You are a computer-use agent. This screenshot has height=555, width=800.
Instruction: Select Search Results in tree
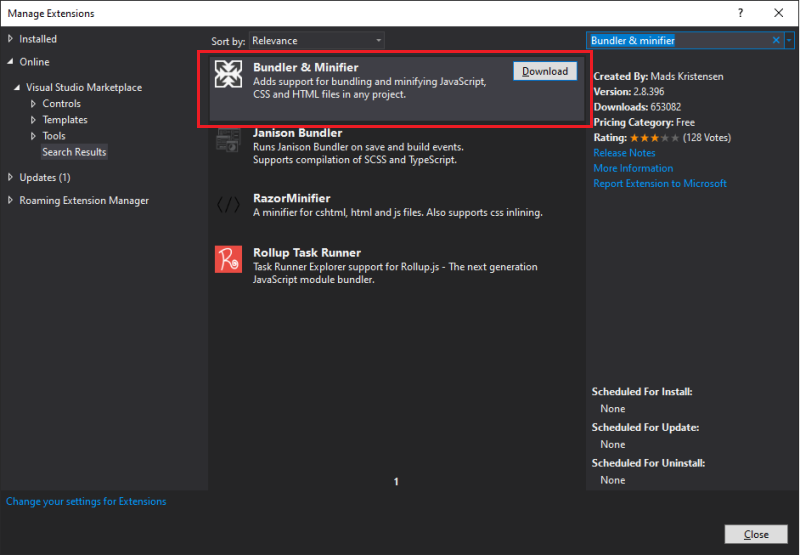coord(74,152)
